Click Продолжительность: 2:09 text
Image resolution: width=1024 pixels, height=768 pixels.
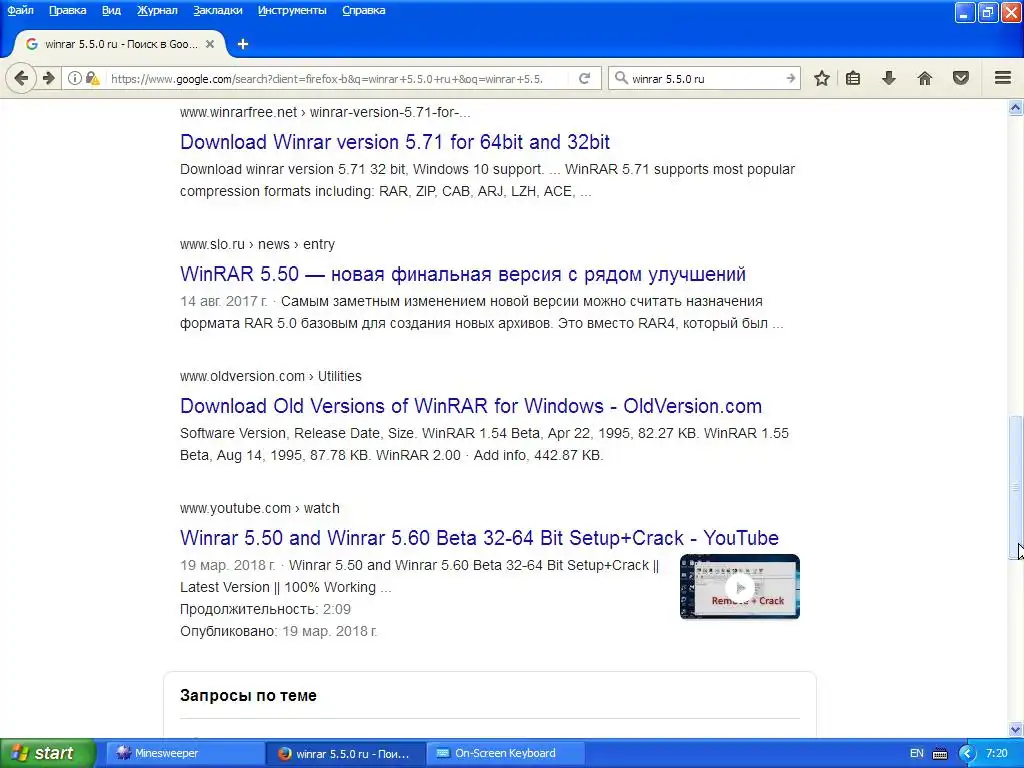click(265, 609)
